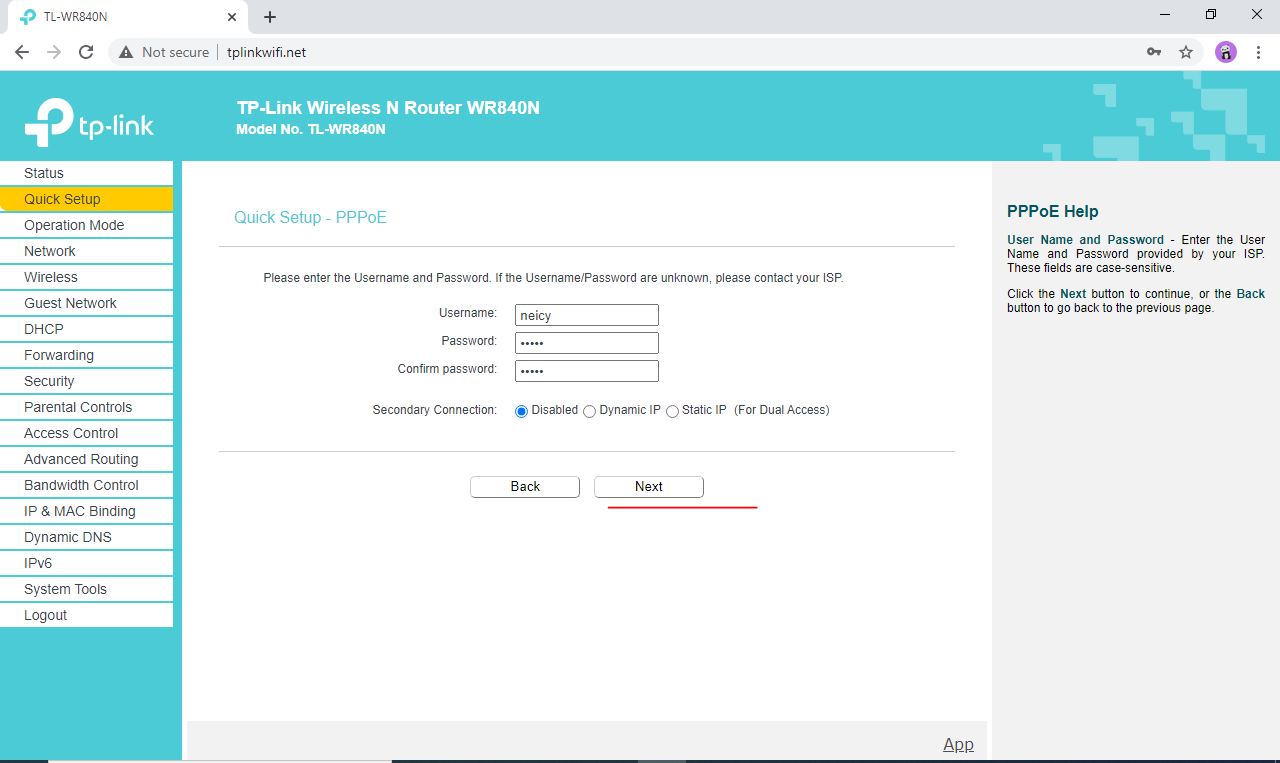
Task: Click the PPPoE Help heading
Action: (1053, 211)
